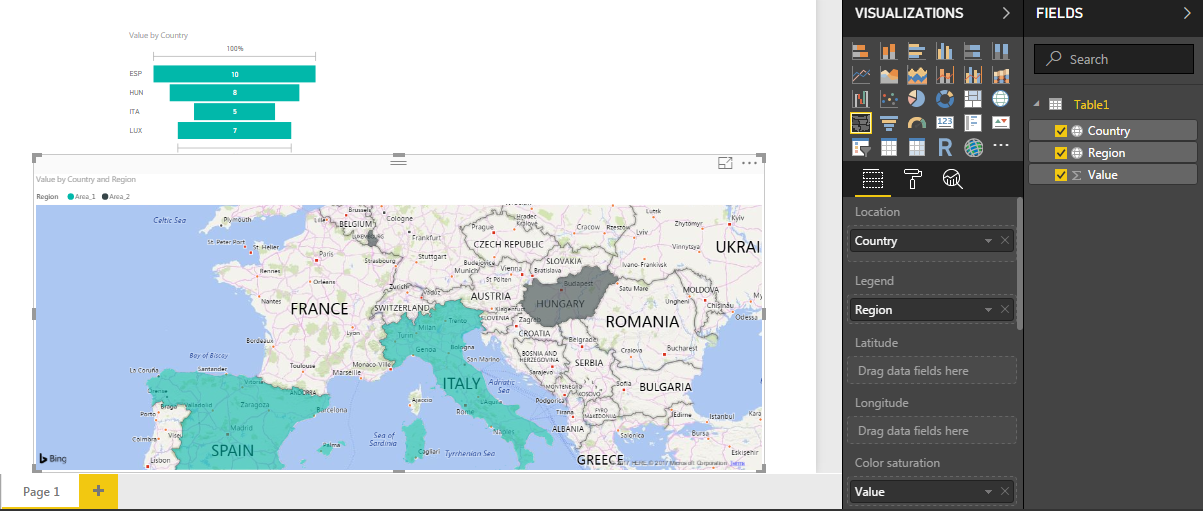Select the Waterfall chart visualization
The image size is (1203, 511).
(860, 99)
